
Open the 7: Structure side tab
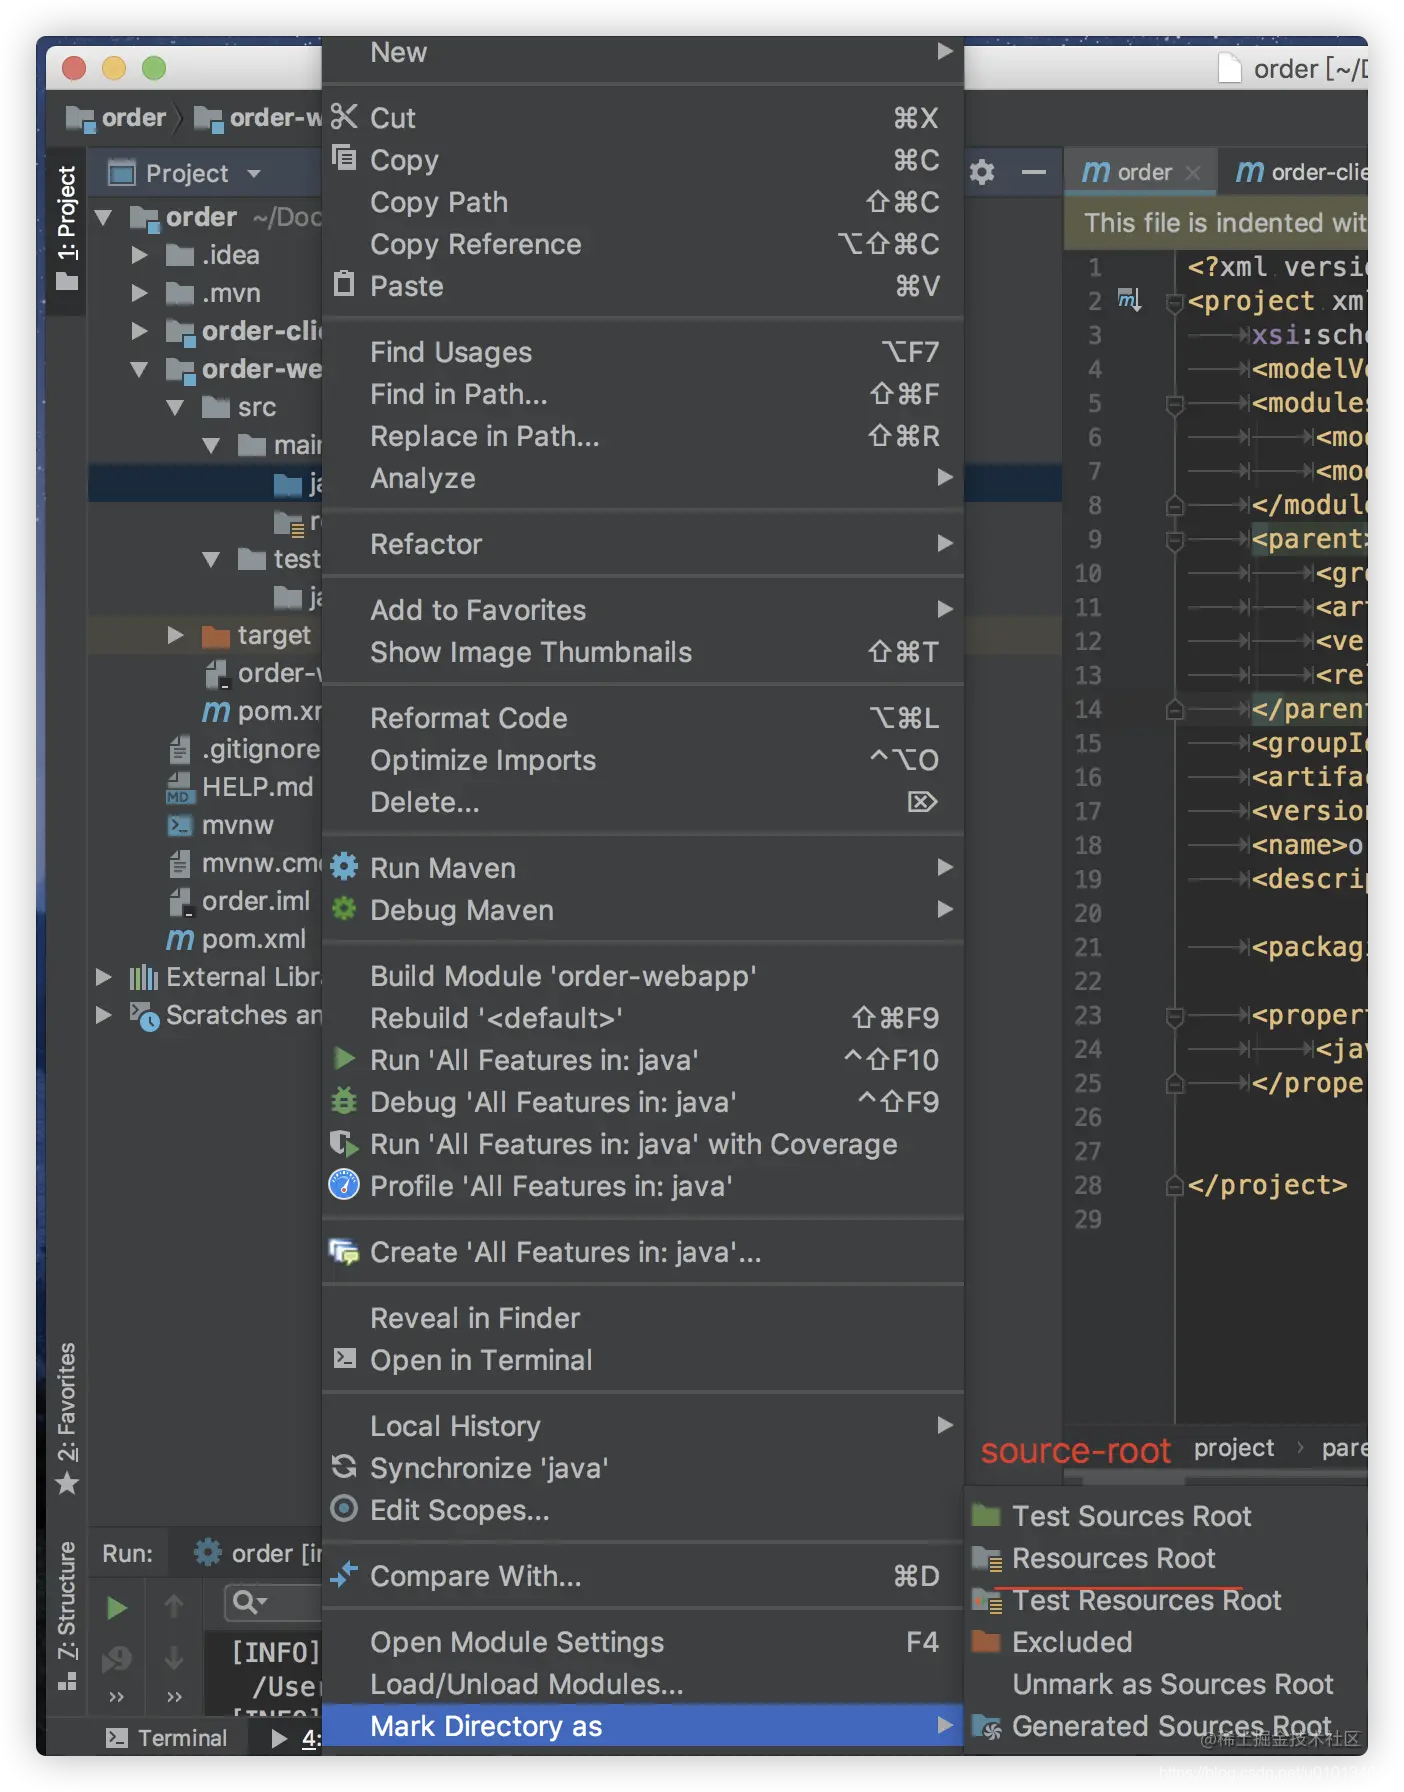(x=67, y=1616)
